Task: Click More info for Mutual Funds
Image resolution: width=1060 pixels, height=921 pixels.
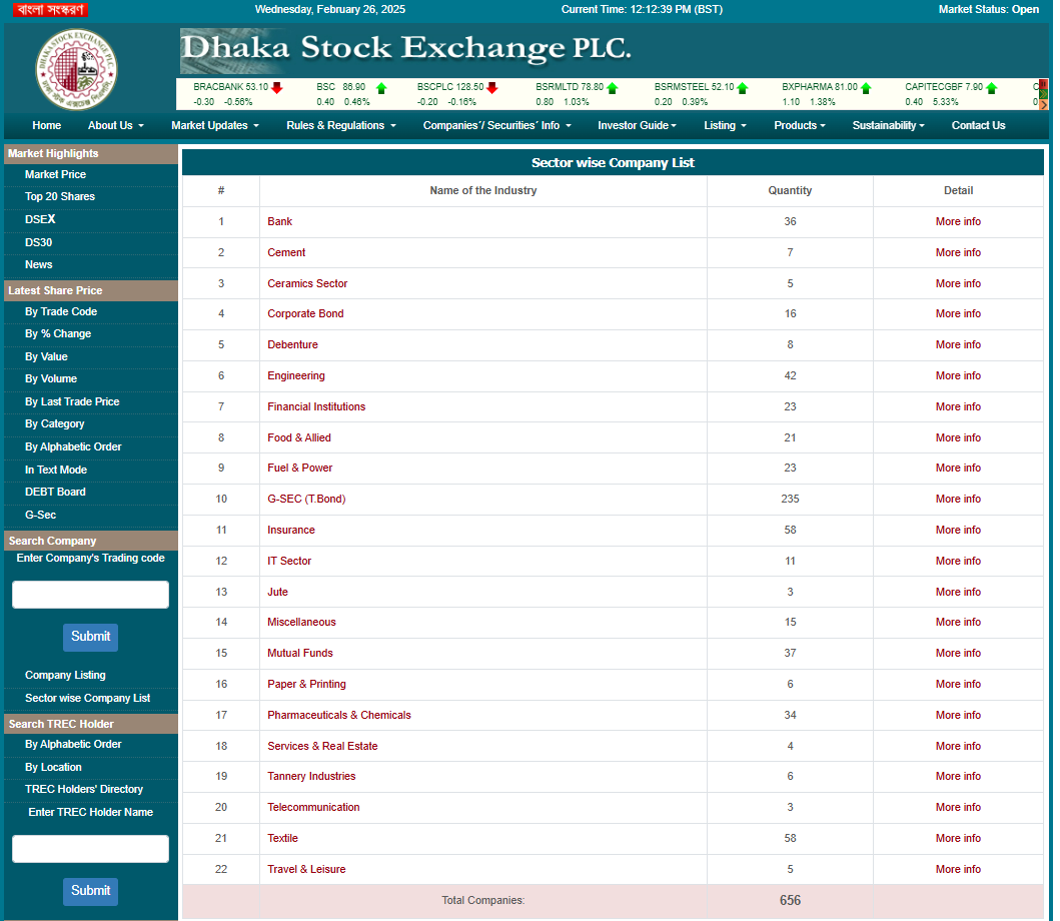Action: 958,653
